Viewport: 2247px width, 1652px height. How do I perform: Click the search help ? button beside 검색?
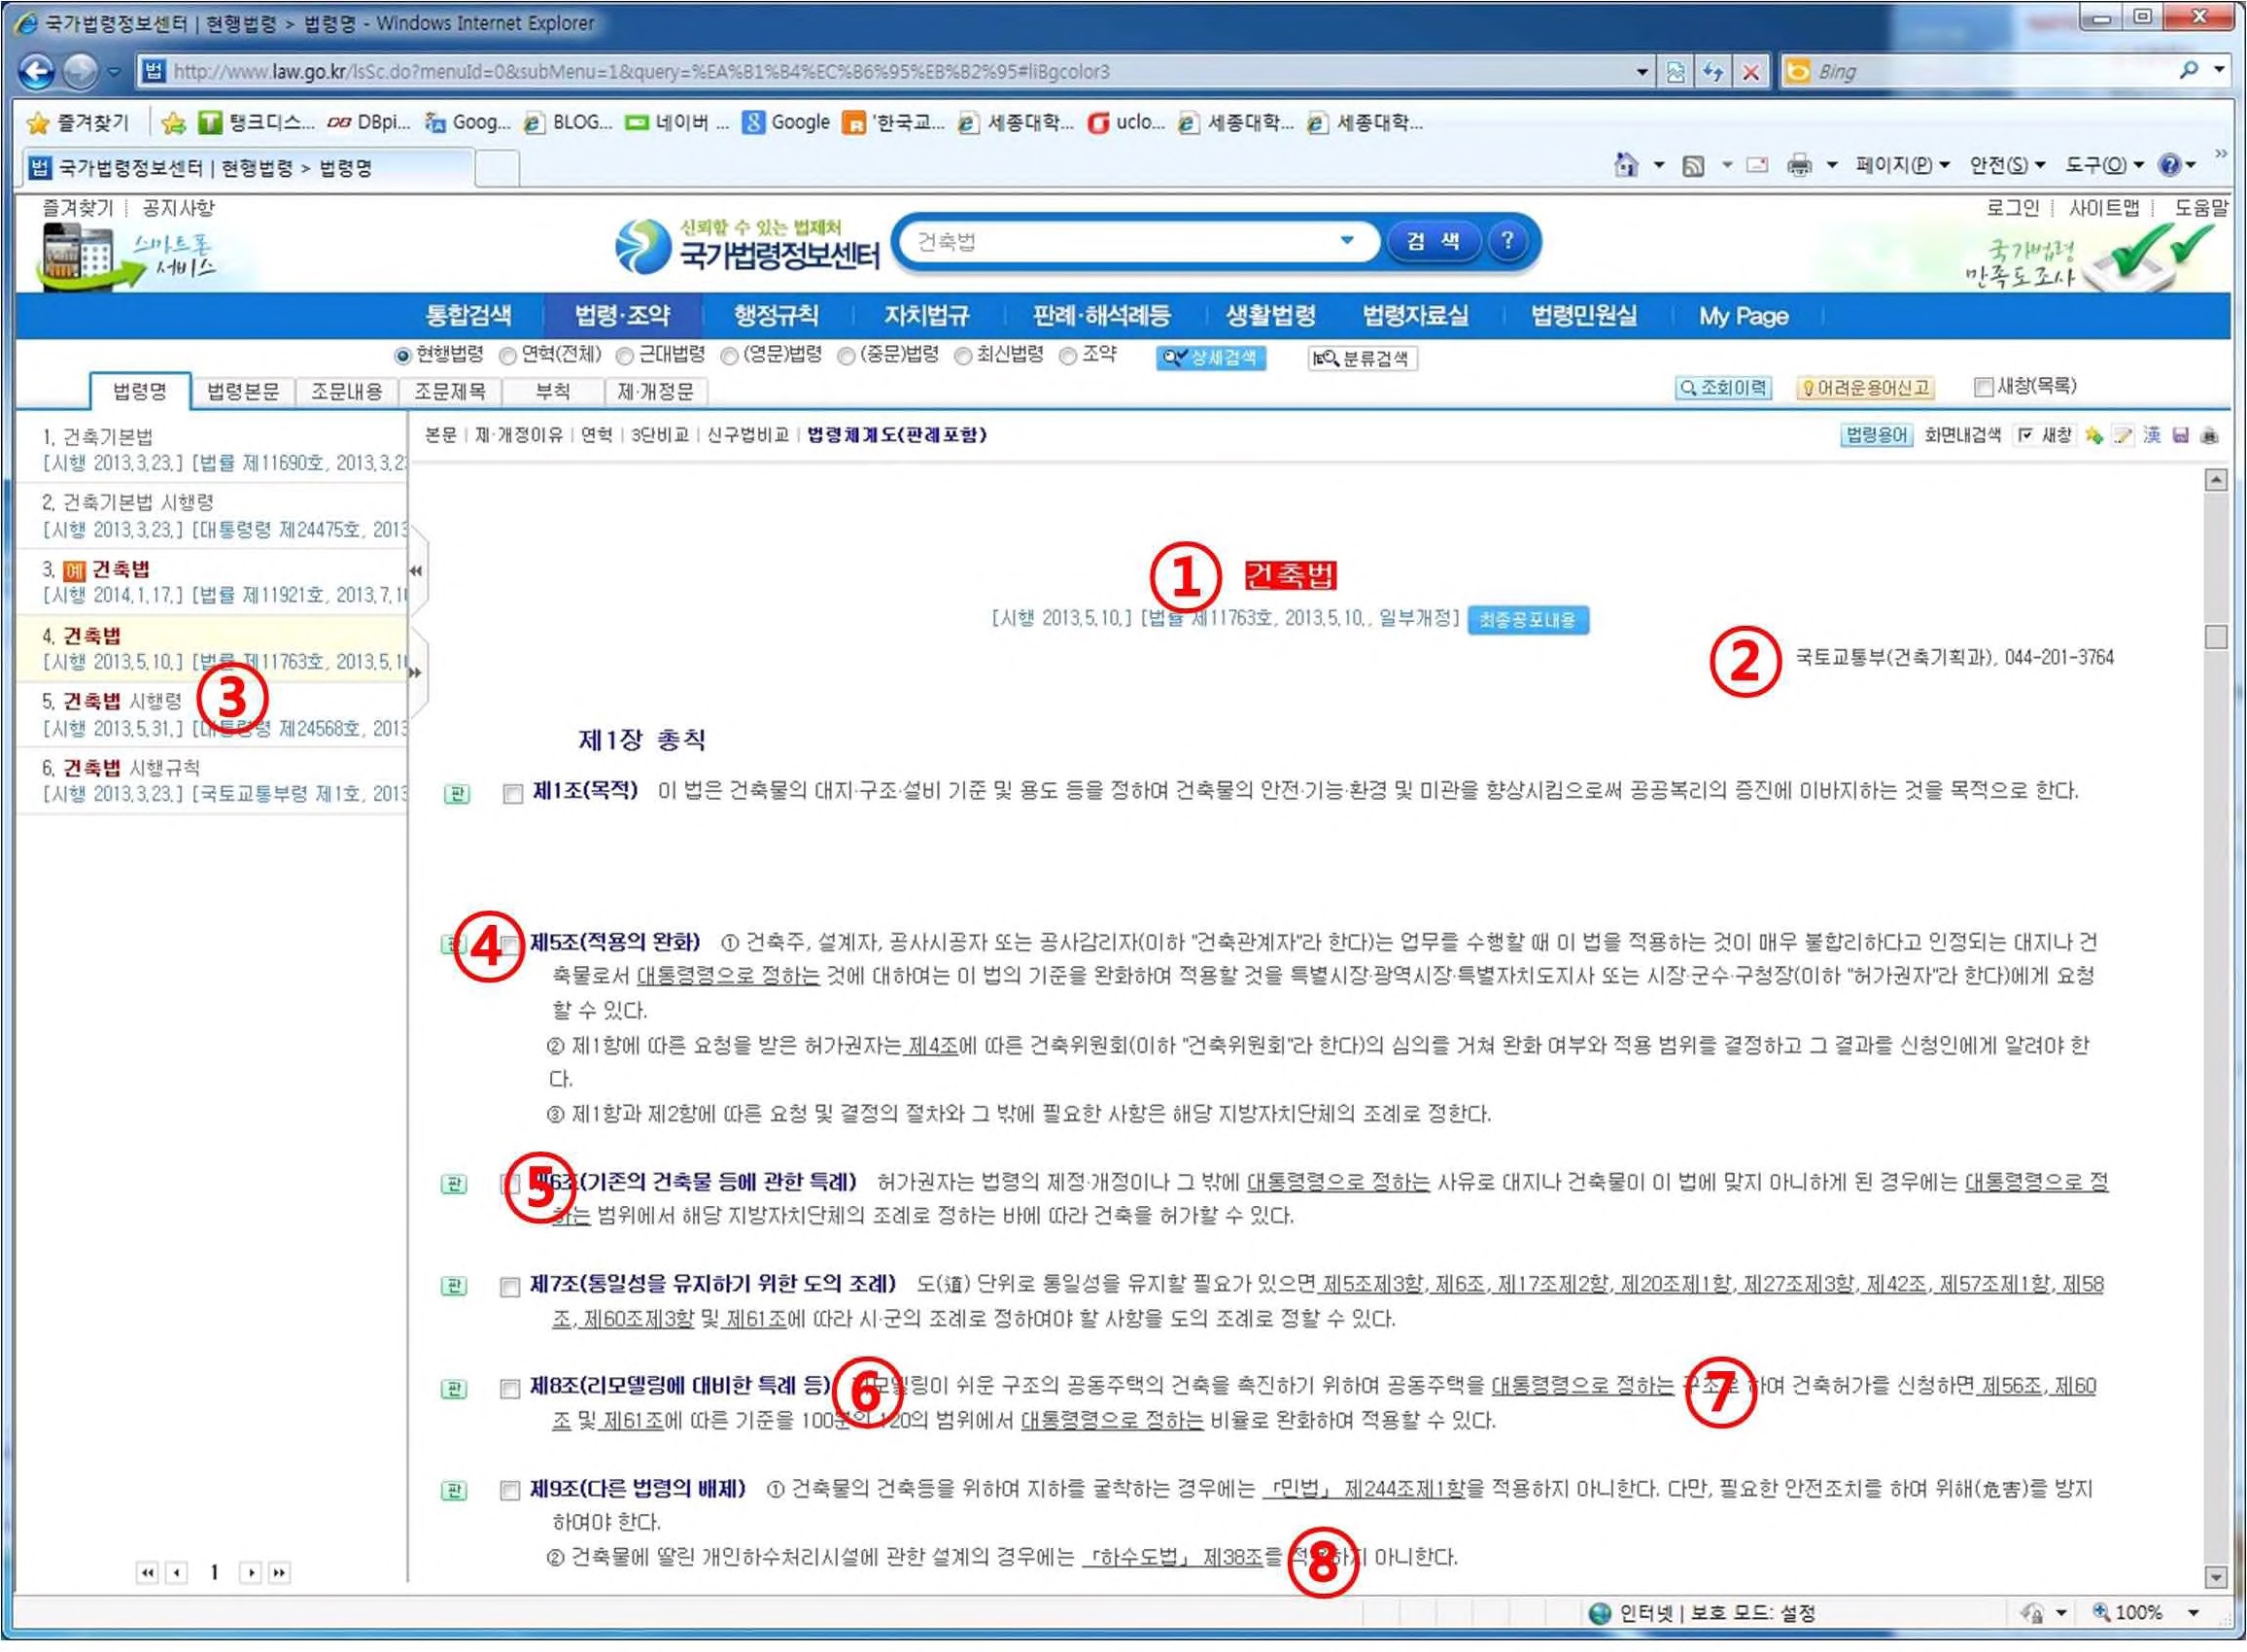[x=1507, y=240]
